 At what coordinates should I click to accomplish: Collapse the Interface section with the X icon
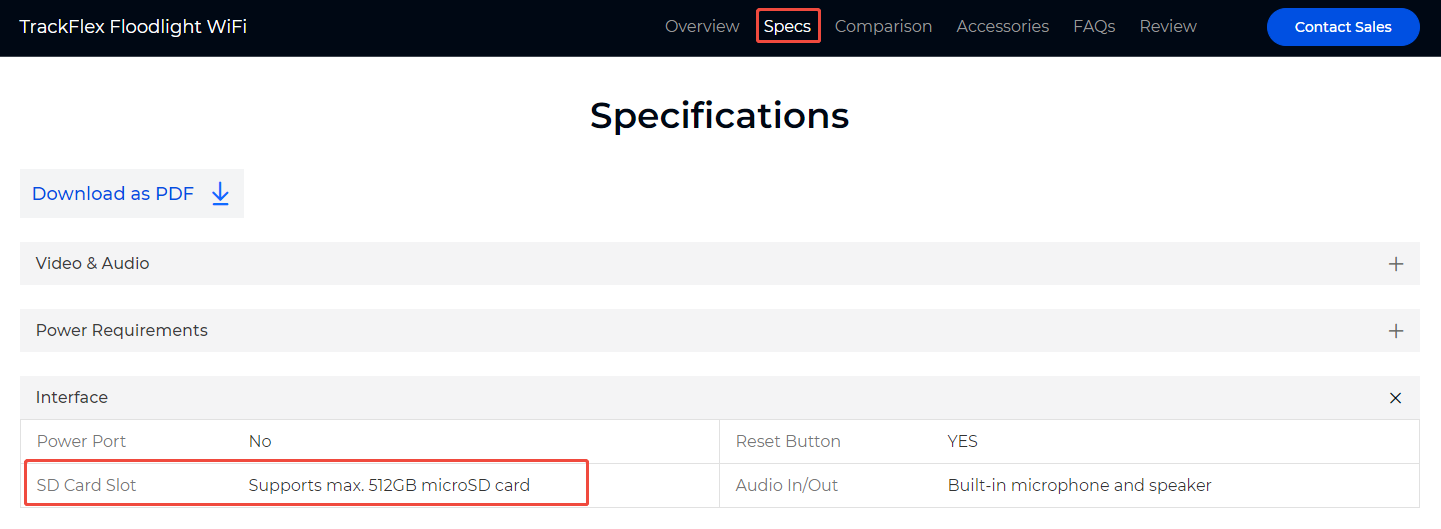1396,398
